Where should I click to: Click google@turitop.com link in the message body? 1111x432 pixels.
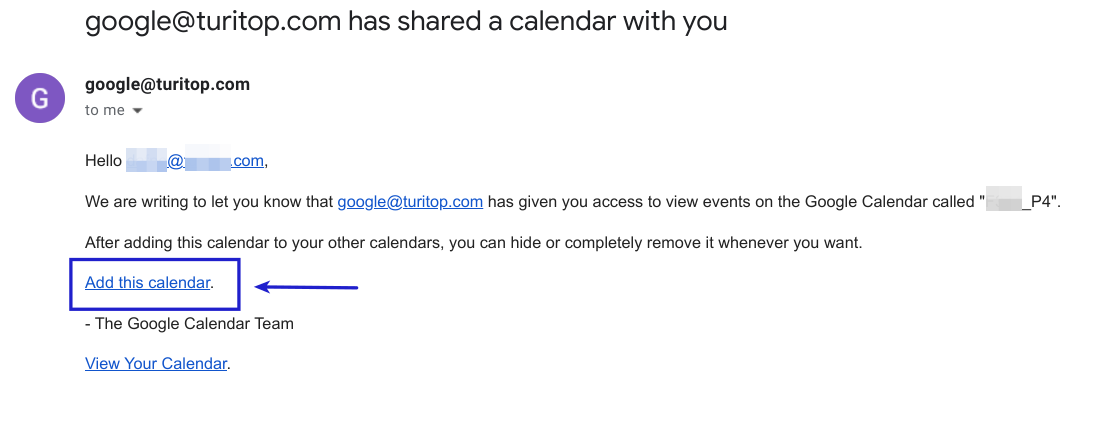[410, 202]
